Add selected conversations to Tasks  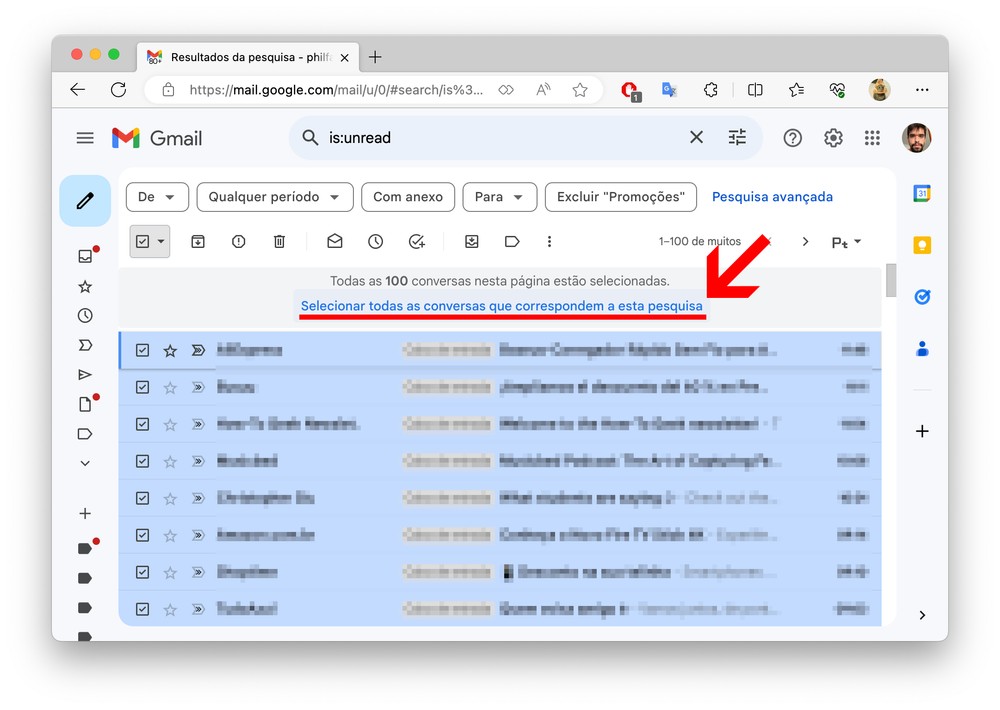point(416,241)
